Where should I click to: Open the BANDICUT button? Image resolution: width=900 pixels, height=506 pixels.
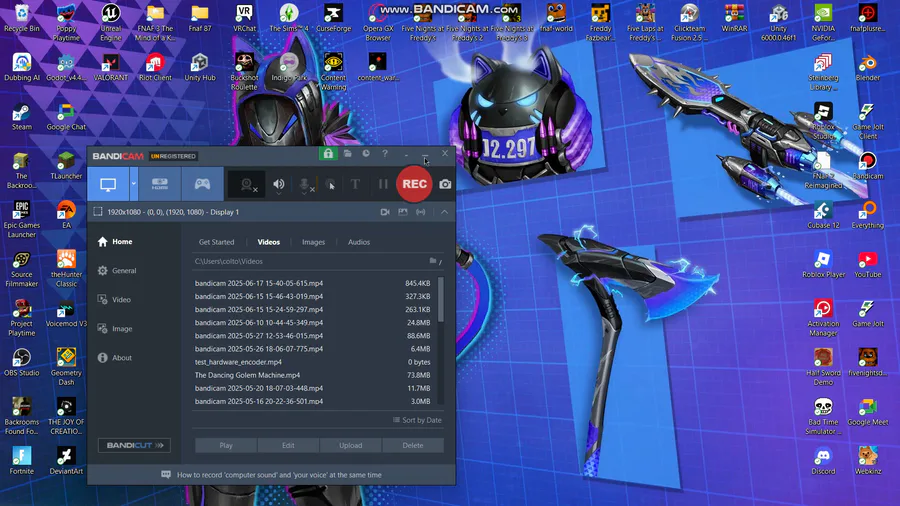[134, 445]
